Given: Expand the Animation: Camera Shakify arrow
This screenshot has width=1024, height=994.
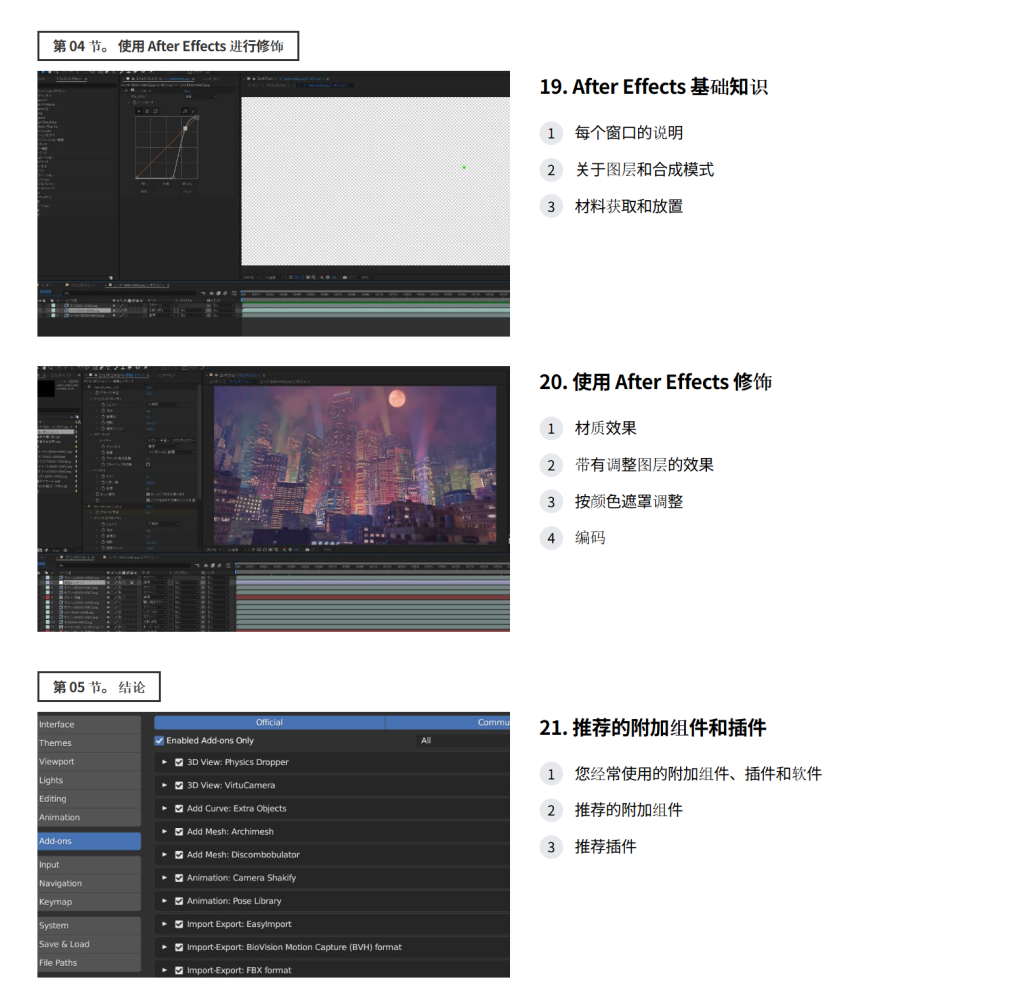Looking at the screenshot, I should point(165,878).
